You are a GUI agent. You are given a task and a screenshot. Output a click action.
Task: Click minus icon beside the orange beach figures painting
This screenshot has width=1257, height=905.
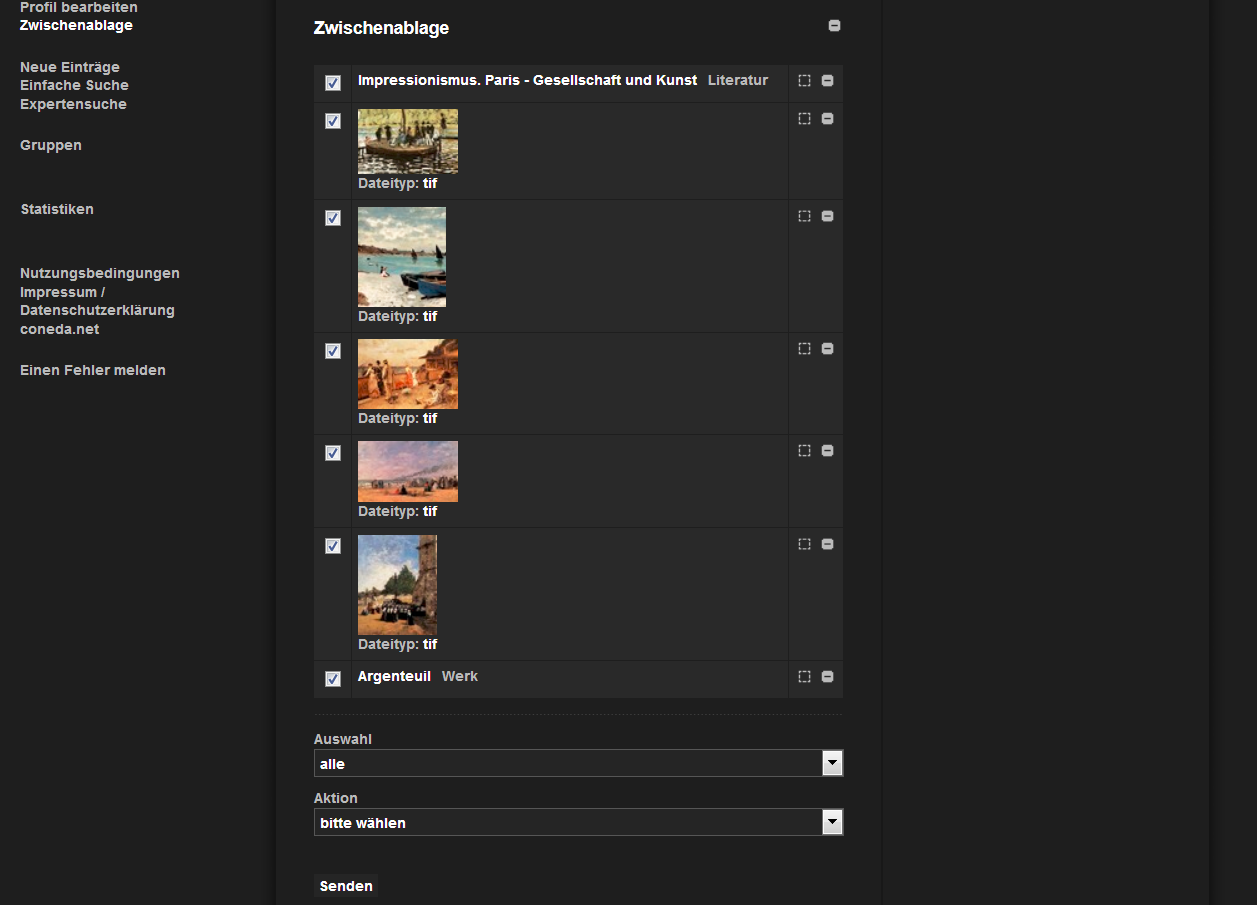[827, 349]
